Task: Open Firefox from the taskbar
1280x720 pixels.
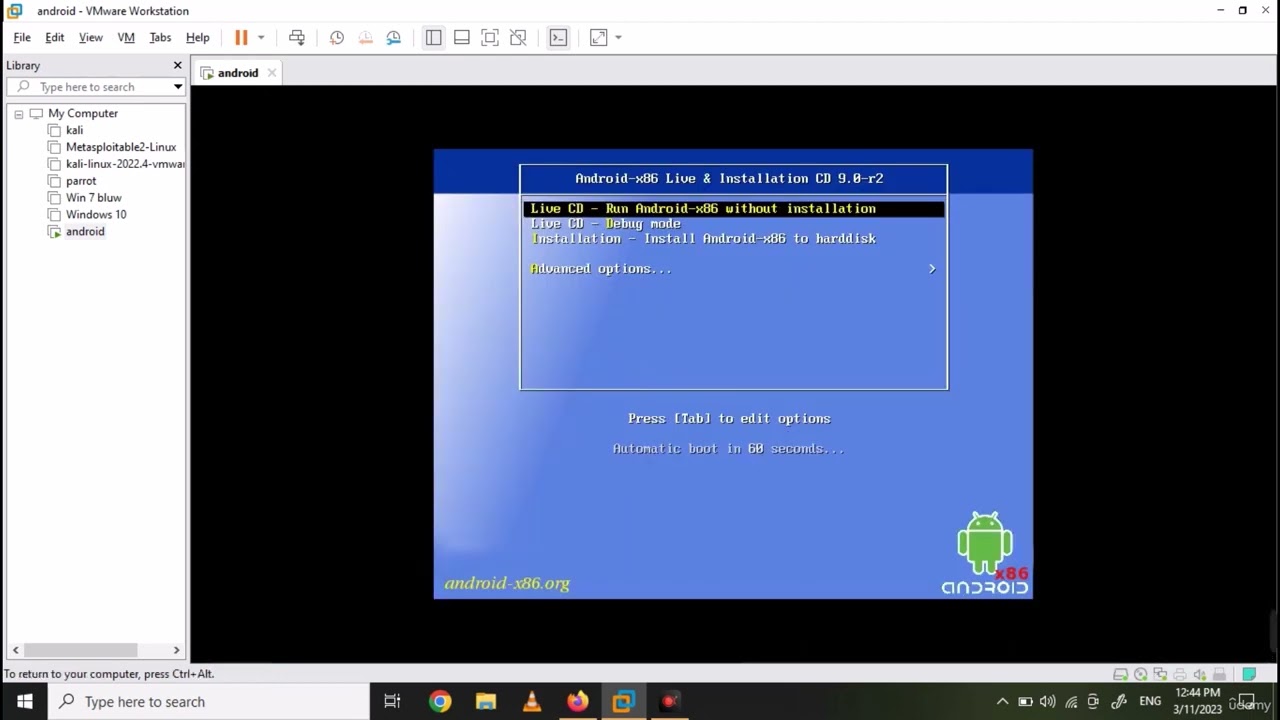Action: 578,702
